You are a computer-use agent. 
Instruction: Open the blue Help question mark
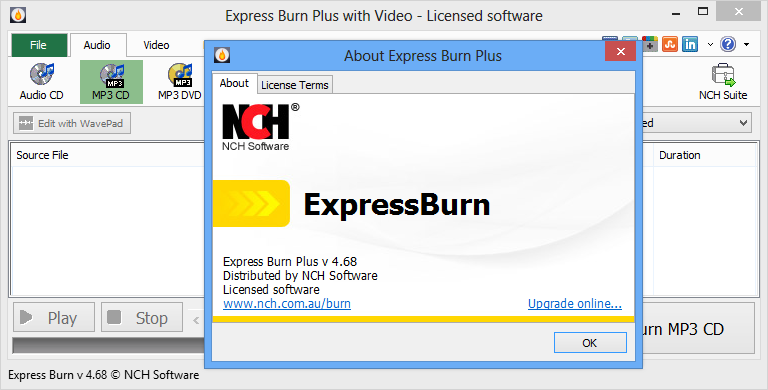click(x=728, y=44)
